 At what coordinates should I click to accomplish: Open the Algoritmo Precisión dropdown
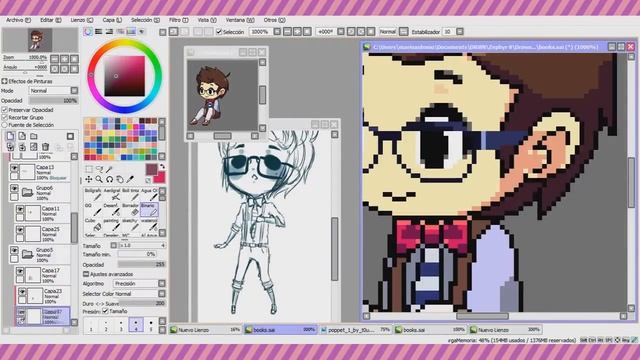pos(138,283)
